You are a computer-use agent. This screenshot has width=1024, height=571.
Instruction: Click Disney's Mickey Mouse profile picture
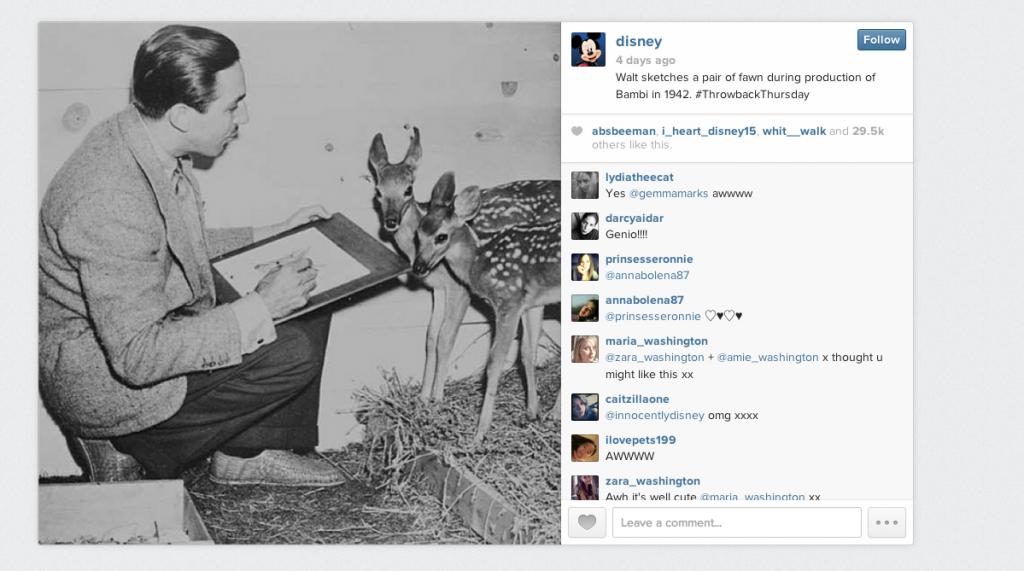click(x=588, y=49)
